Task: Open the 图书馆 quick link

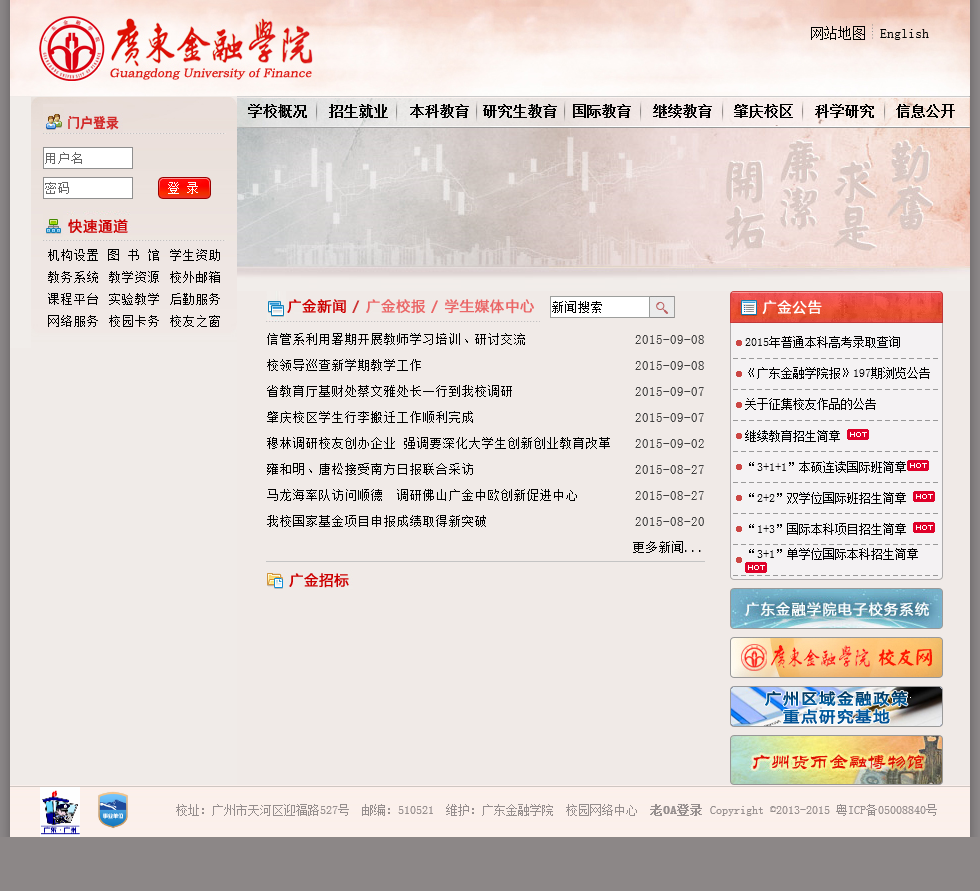Action: tap(134, 255)
